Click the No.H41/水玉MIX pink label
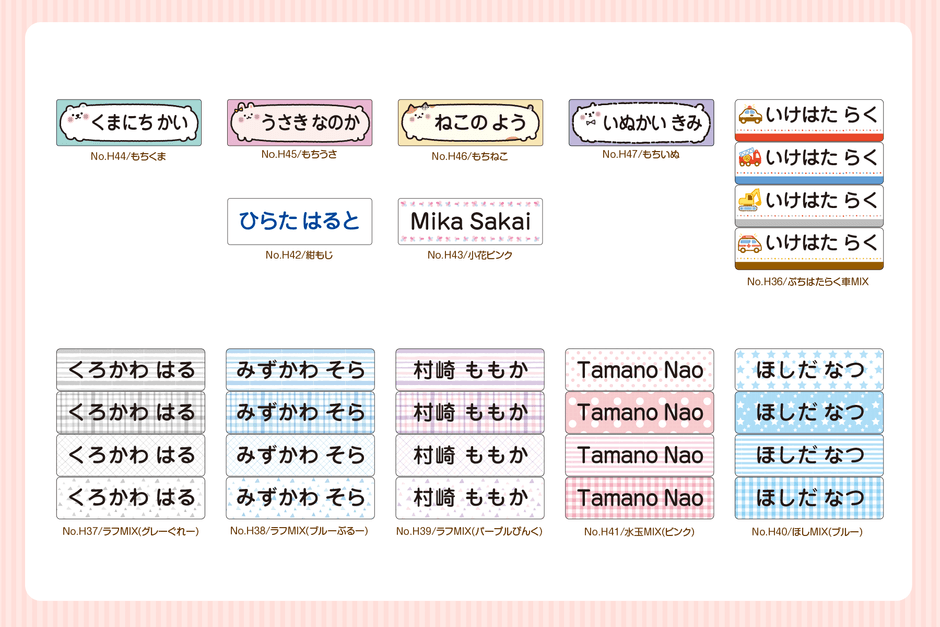Image resolution: width=940 pixels, height=627 pixels. coord(639,532)
